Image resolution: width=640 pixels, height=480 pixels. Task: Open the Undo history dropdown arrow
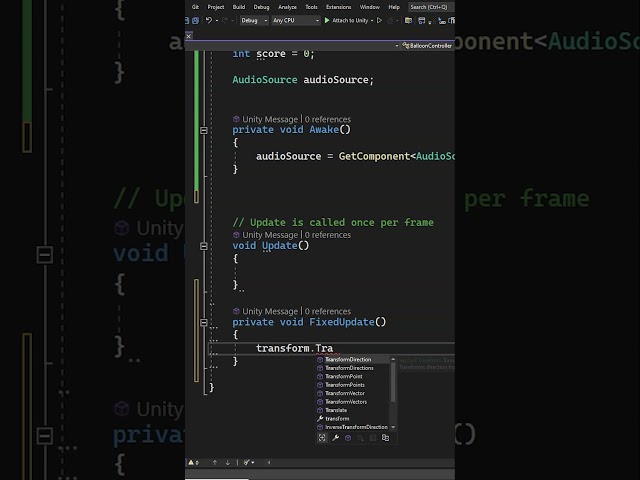pyautogui.click(x=217, y=20)
